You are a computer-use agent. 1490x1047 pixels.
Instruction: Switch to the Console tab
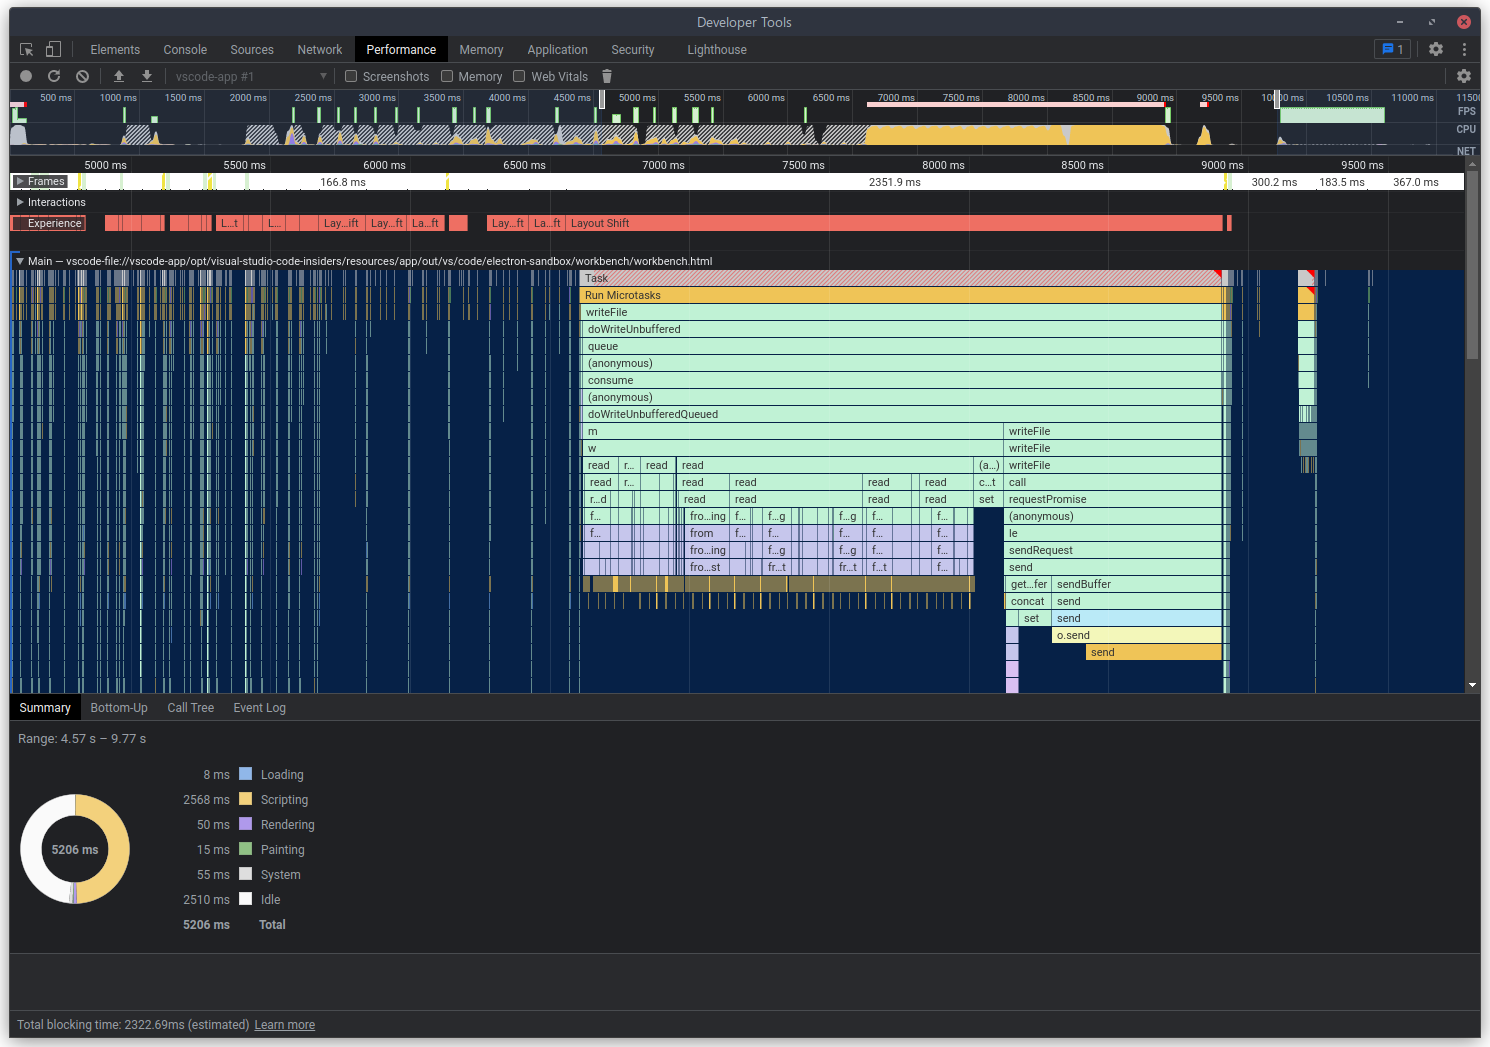[x=185, y=49]
